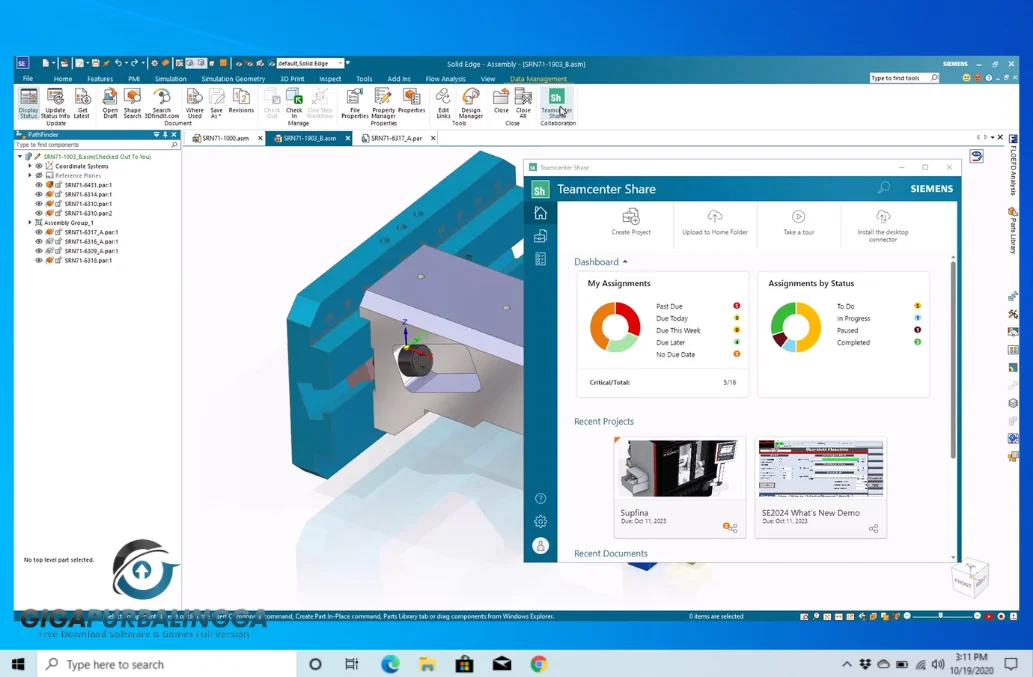The width and height of the screenshot is (1033, 677).
Task: Click the zoom slider in status bar
Action: pos(942,616)
